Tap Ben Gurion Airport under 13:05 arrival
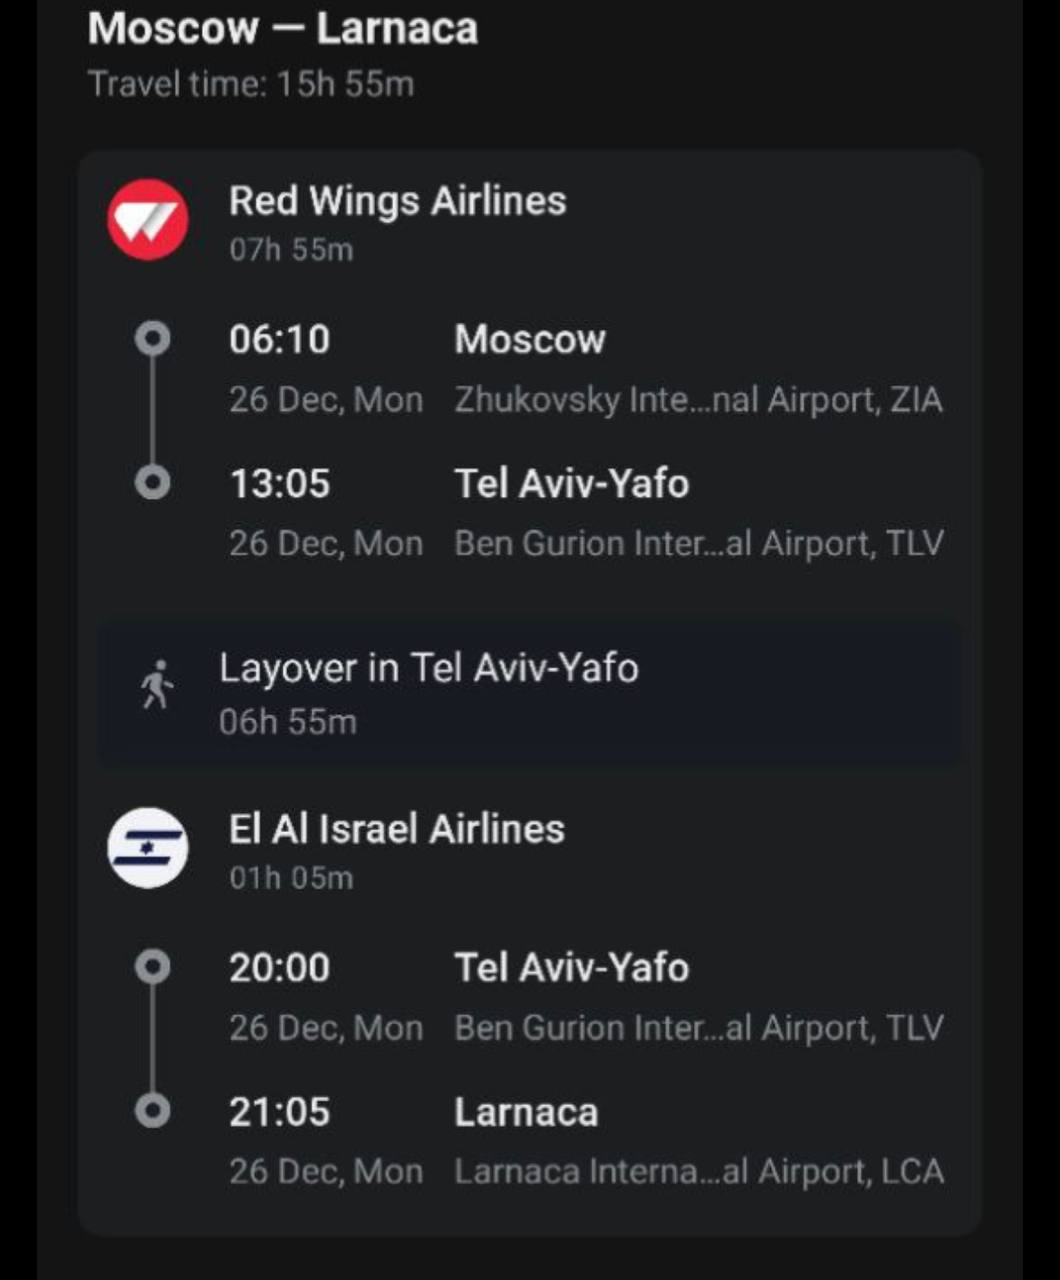 point(698,544)
